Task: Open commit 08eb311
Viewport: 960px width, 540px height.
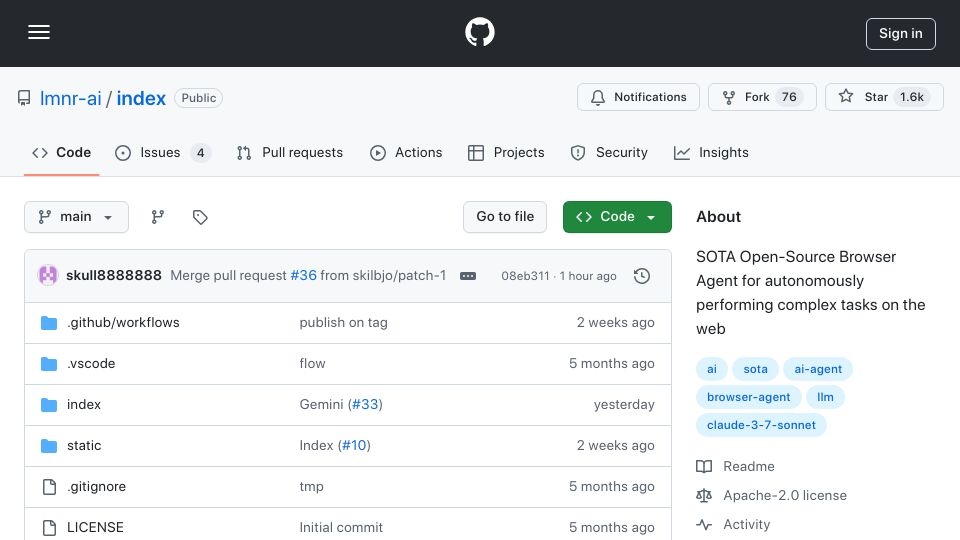Action: tap(525, 276)
